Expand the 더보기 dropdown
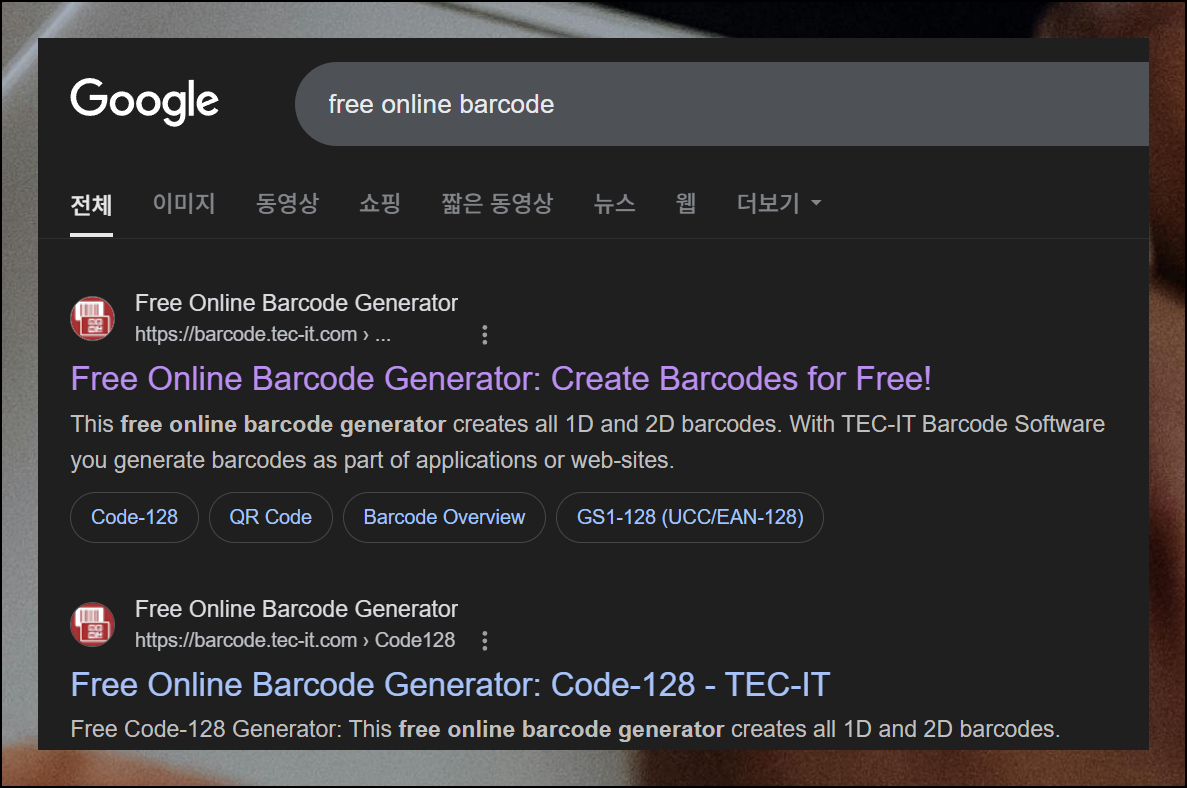 pos(779,203)
